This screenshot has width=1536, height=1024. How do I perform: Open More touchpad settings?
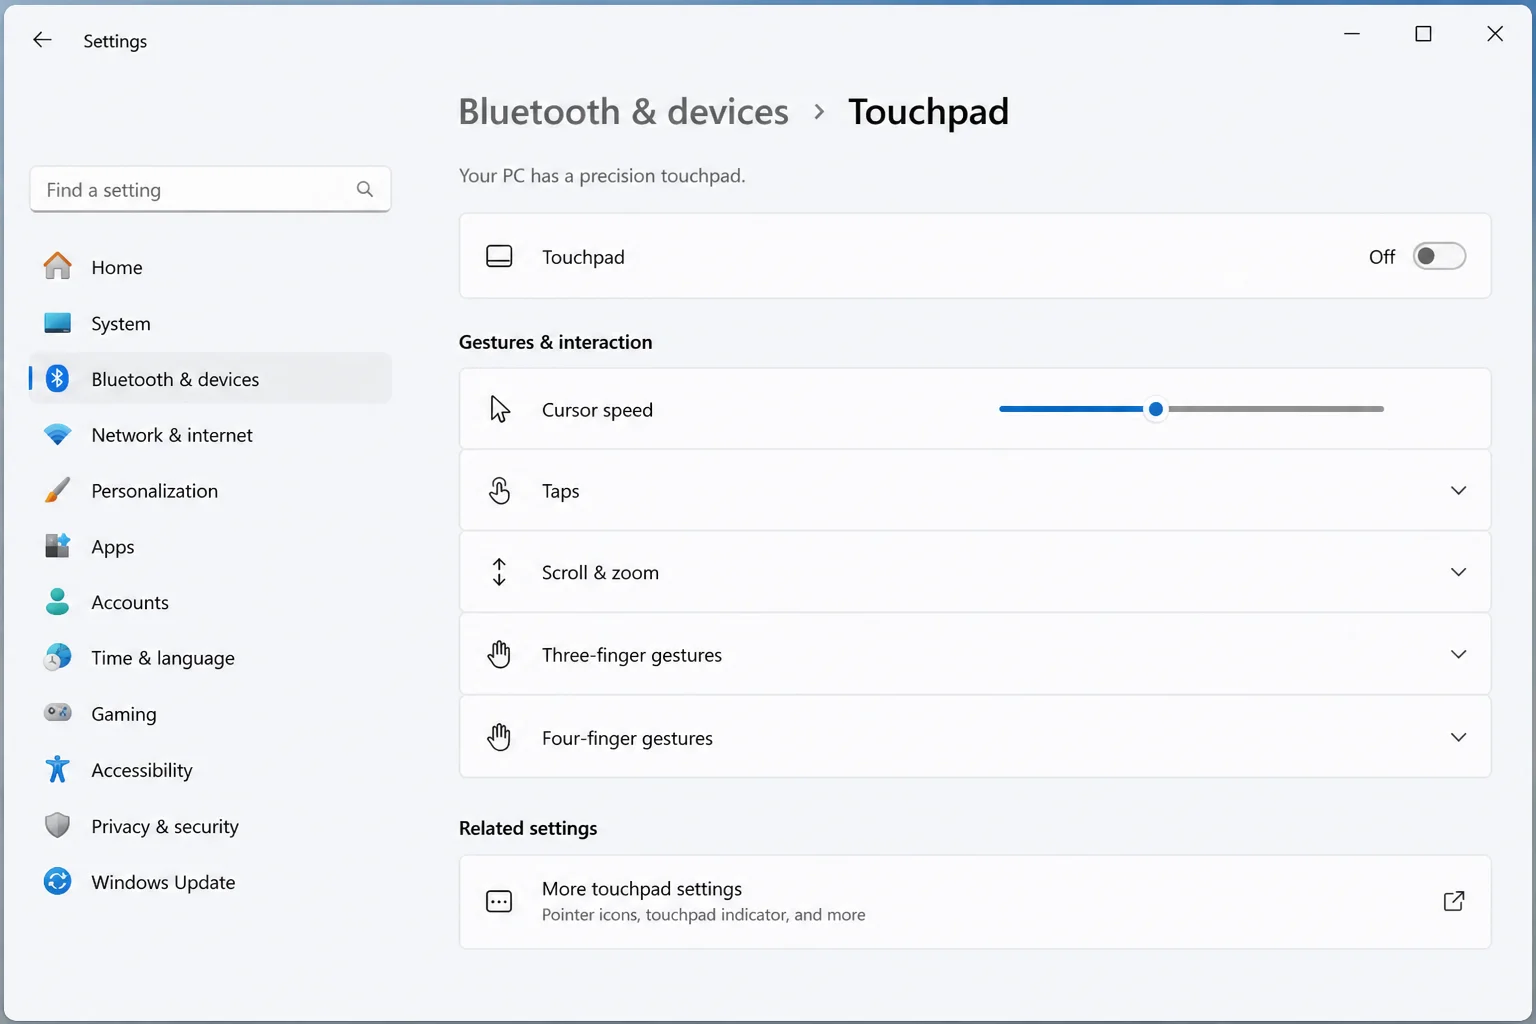(975, 901)
